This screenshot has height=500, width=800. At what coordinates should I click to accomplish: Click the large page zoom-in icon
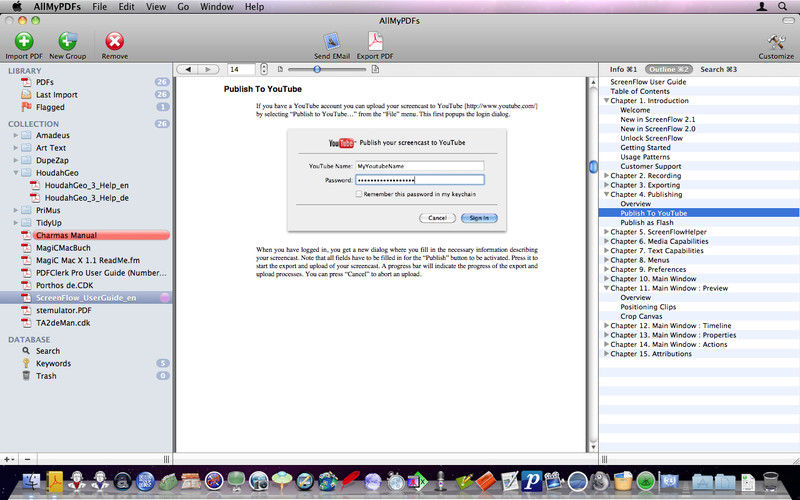tap(375, 69)
